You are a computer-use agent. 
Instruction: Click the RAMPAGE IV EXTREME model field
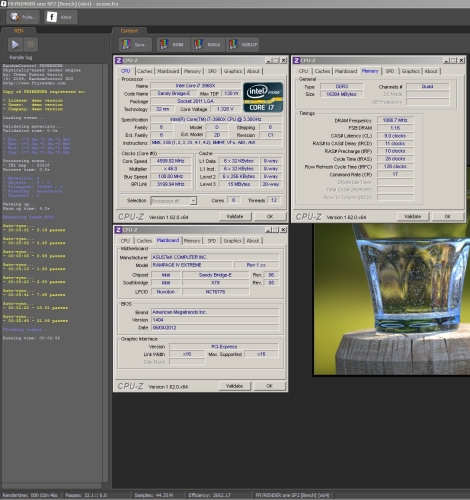[192, 265]
